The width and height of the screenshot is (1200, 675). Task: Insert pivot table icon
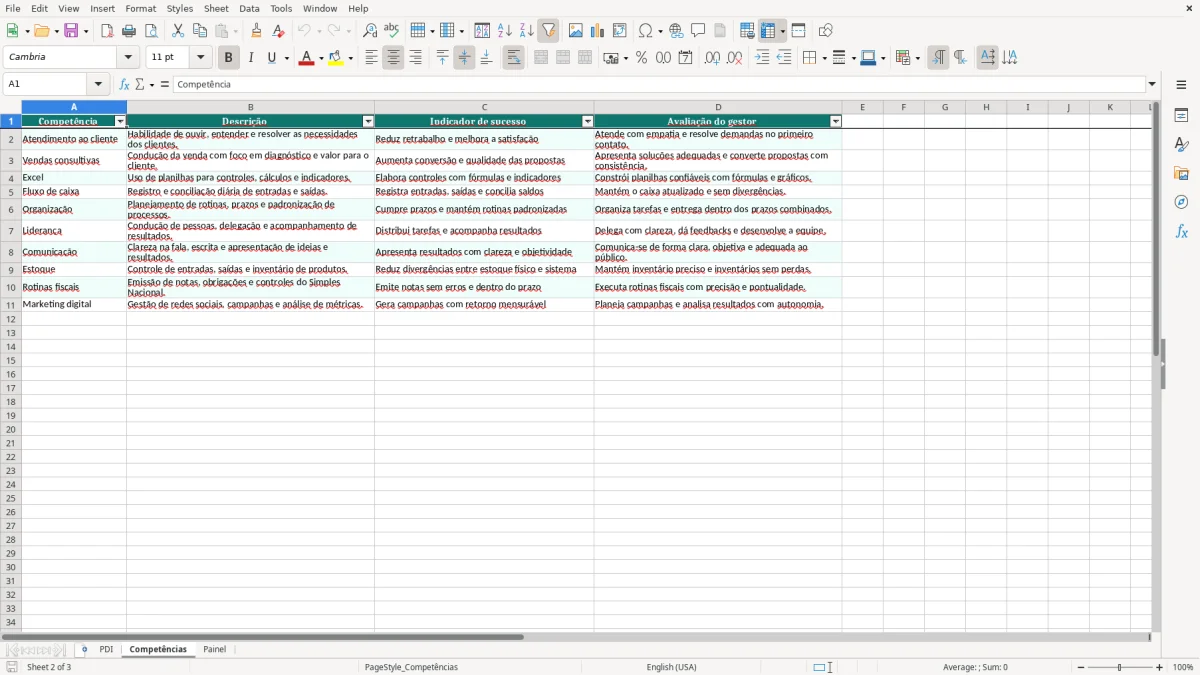coord(620,31)
